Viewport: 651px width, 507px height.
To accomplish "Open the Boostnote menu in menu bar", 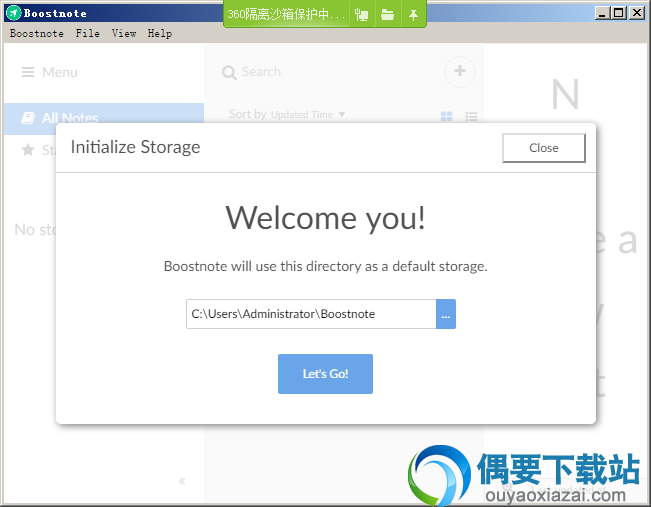I will (37, 33).
